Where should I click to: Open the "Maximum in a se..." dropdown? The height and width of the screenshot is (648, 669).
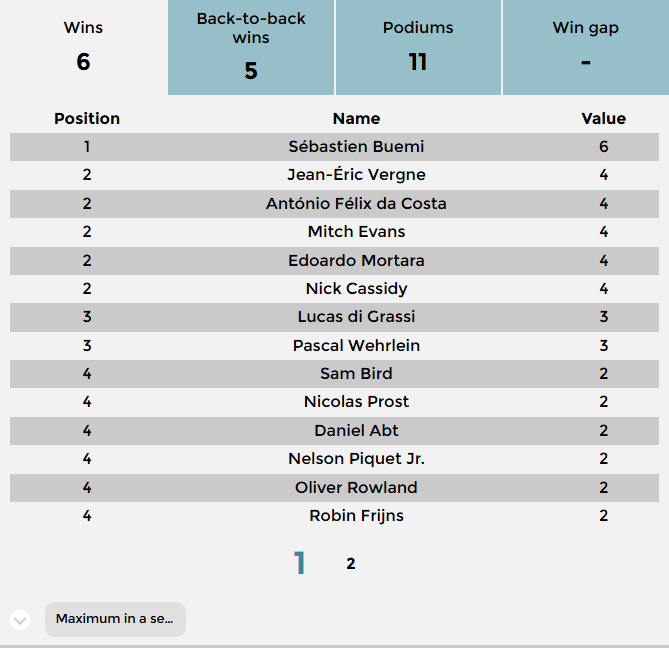pyautogui.click(x=115, y=619)
